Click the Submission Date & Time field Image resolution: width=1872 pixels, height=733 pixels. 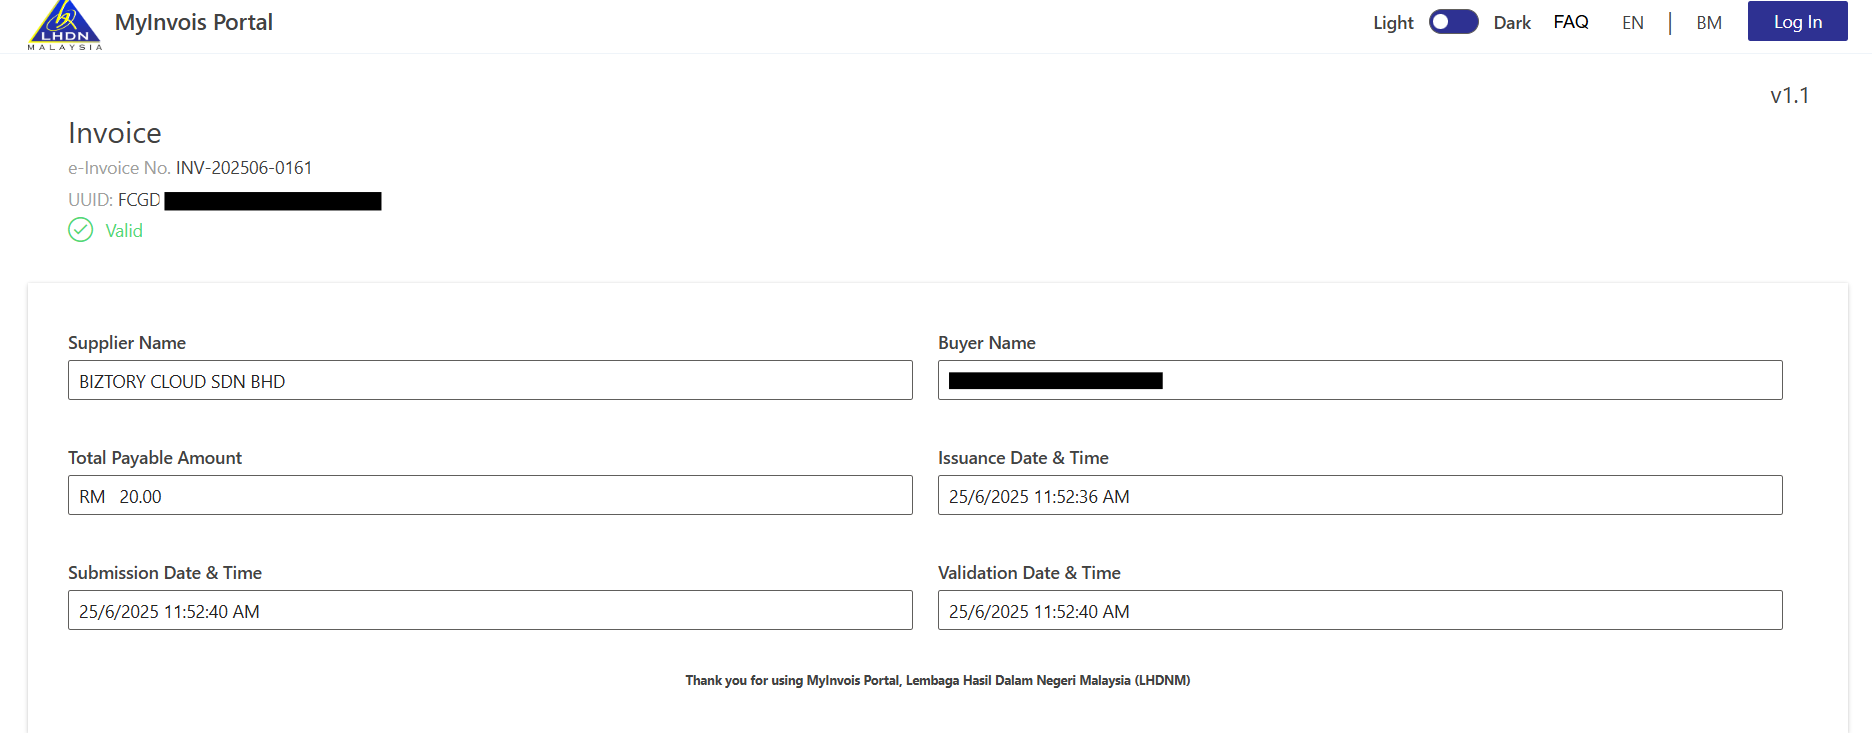tap(490, 610)
